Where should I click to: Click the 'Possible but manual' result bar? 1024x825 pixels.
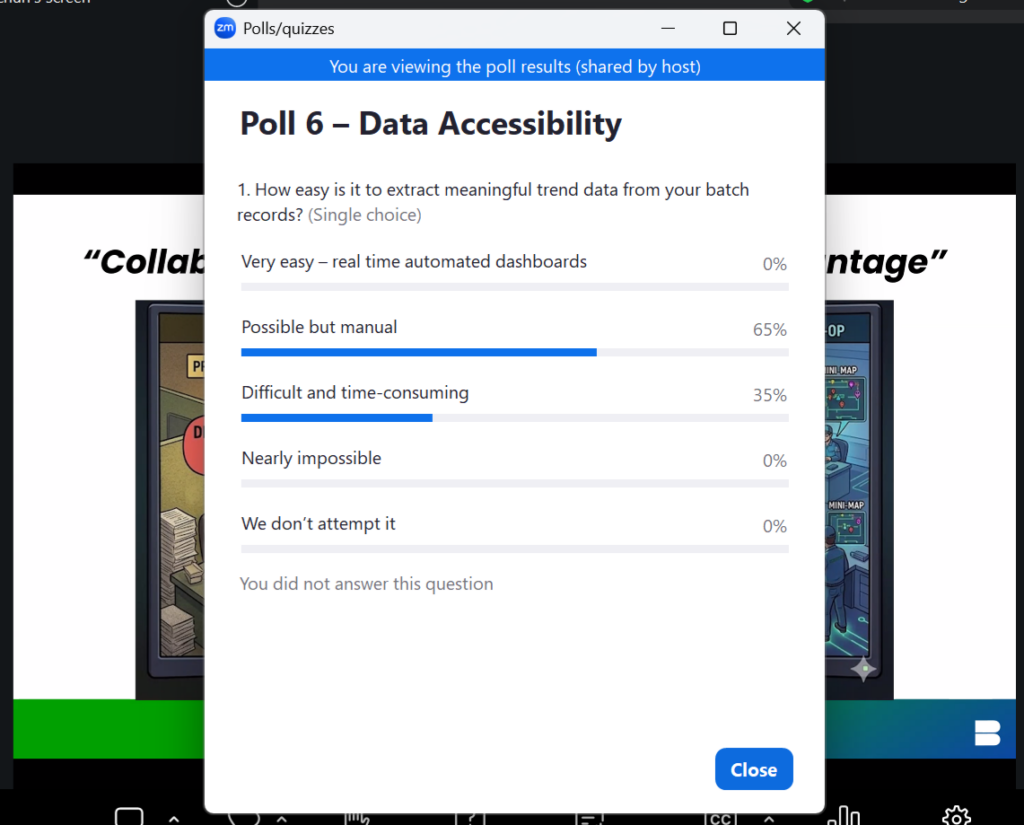click(515, 352)
